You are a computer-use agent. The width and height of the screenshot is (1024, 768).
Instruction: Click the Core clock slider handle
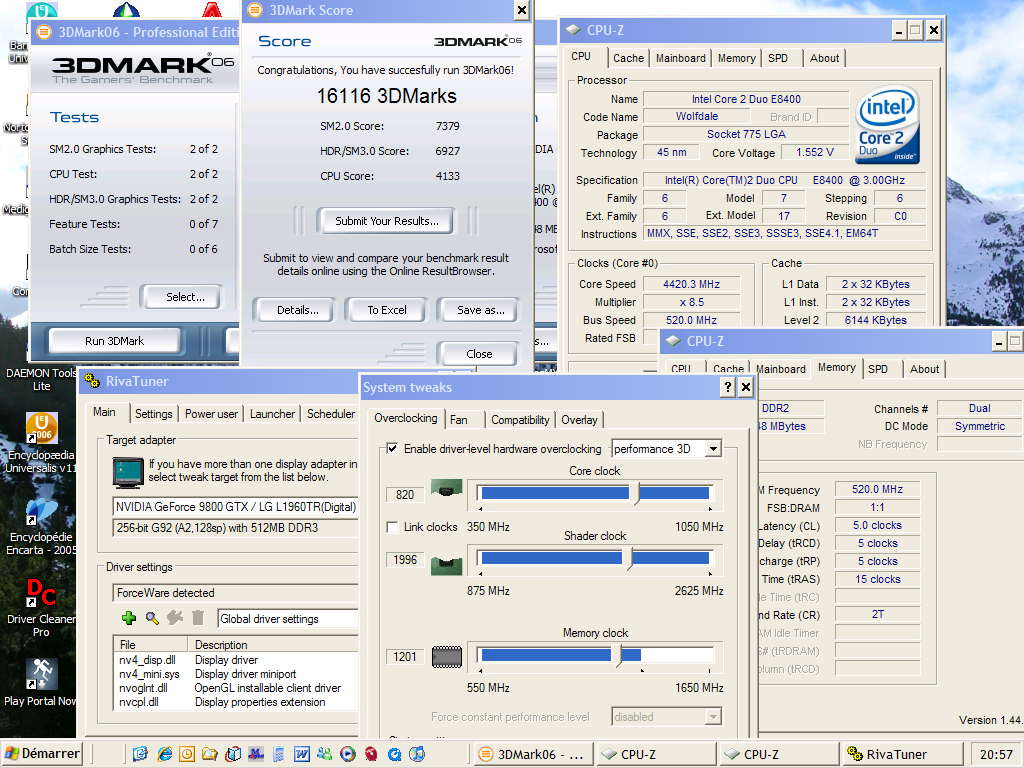click(x=635, y=494)
